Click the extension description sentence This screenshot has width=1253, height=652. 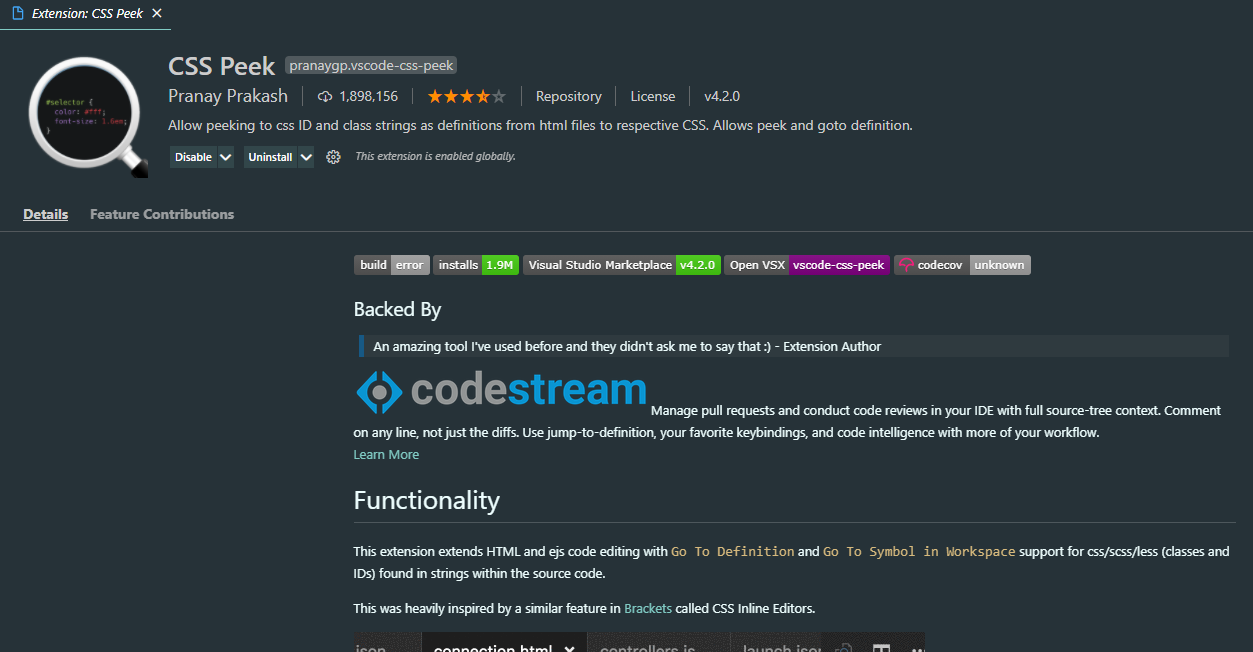point(540,126)
